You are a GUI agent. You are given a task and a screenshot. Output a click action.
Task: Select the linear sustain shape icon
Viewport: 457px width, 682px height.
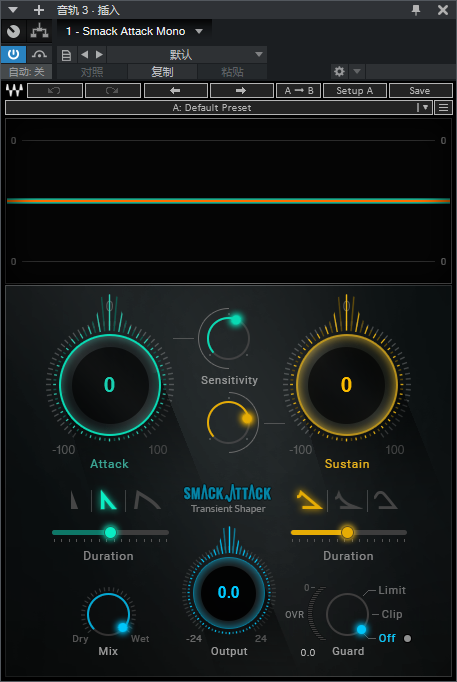click(309, 500)
